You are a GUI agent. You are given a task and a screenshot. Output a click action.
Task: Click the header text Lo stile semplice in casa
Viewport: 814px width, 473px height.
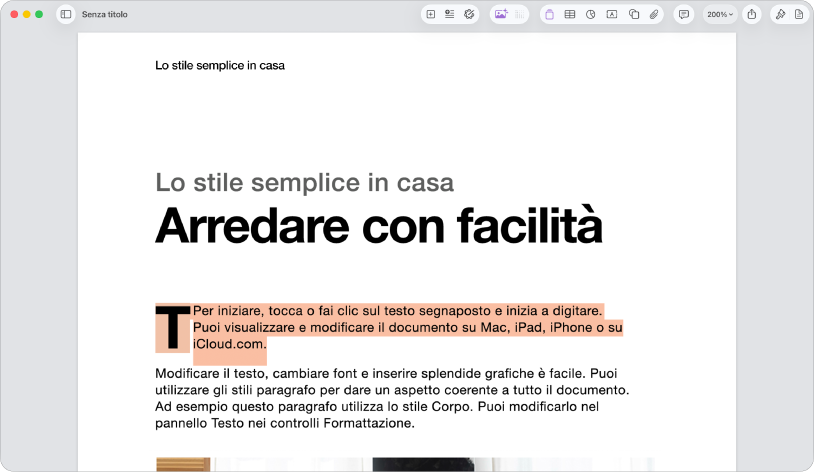tap(220, 65)
